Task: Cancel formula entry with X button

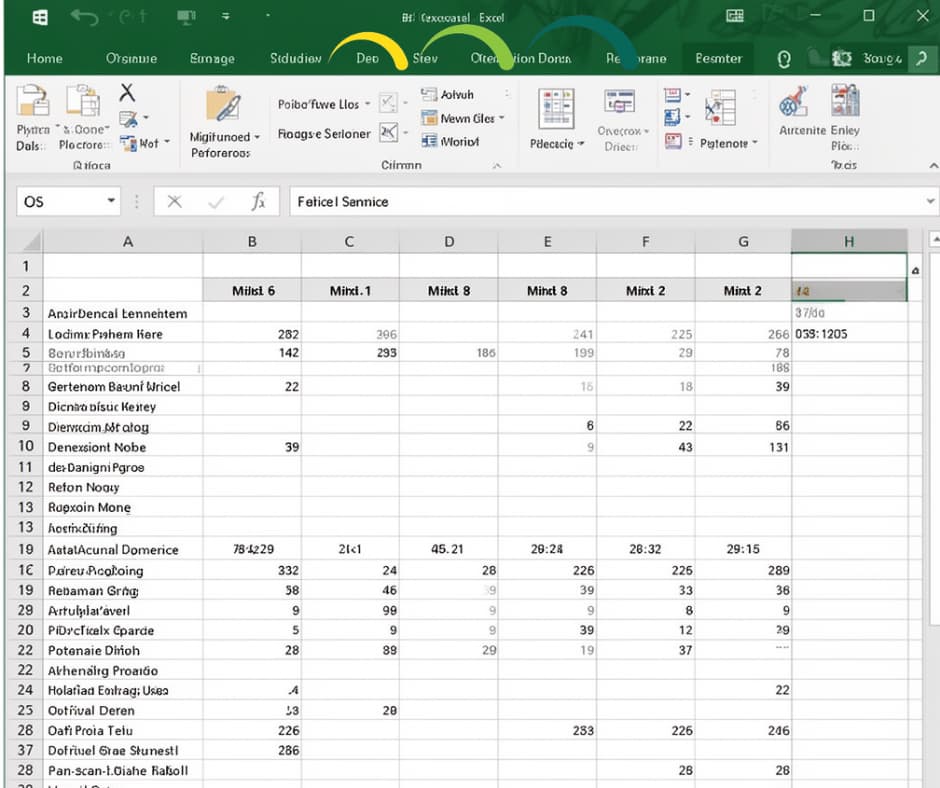Action: (x=174, y=201)
